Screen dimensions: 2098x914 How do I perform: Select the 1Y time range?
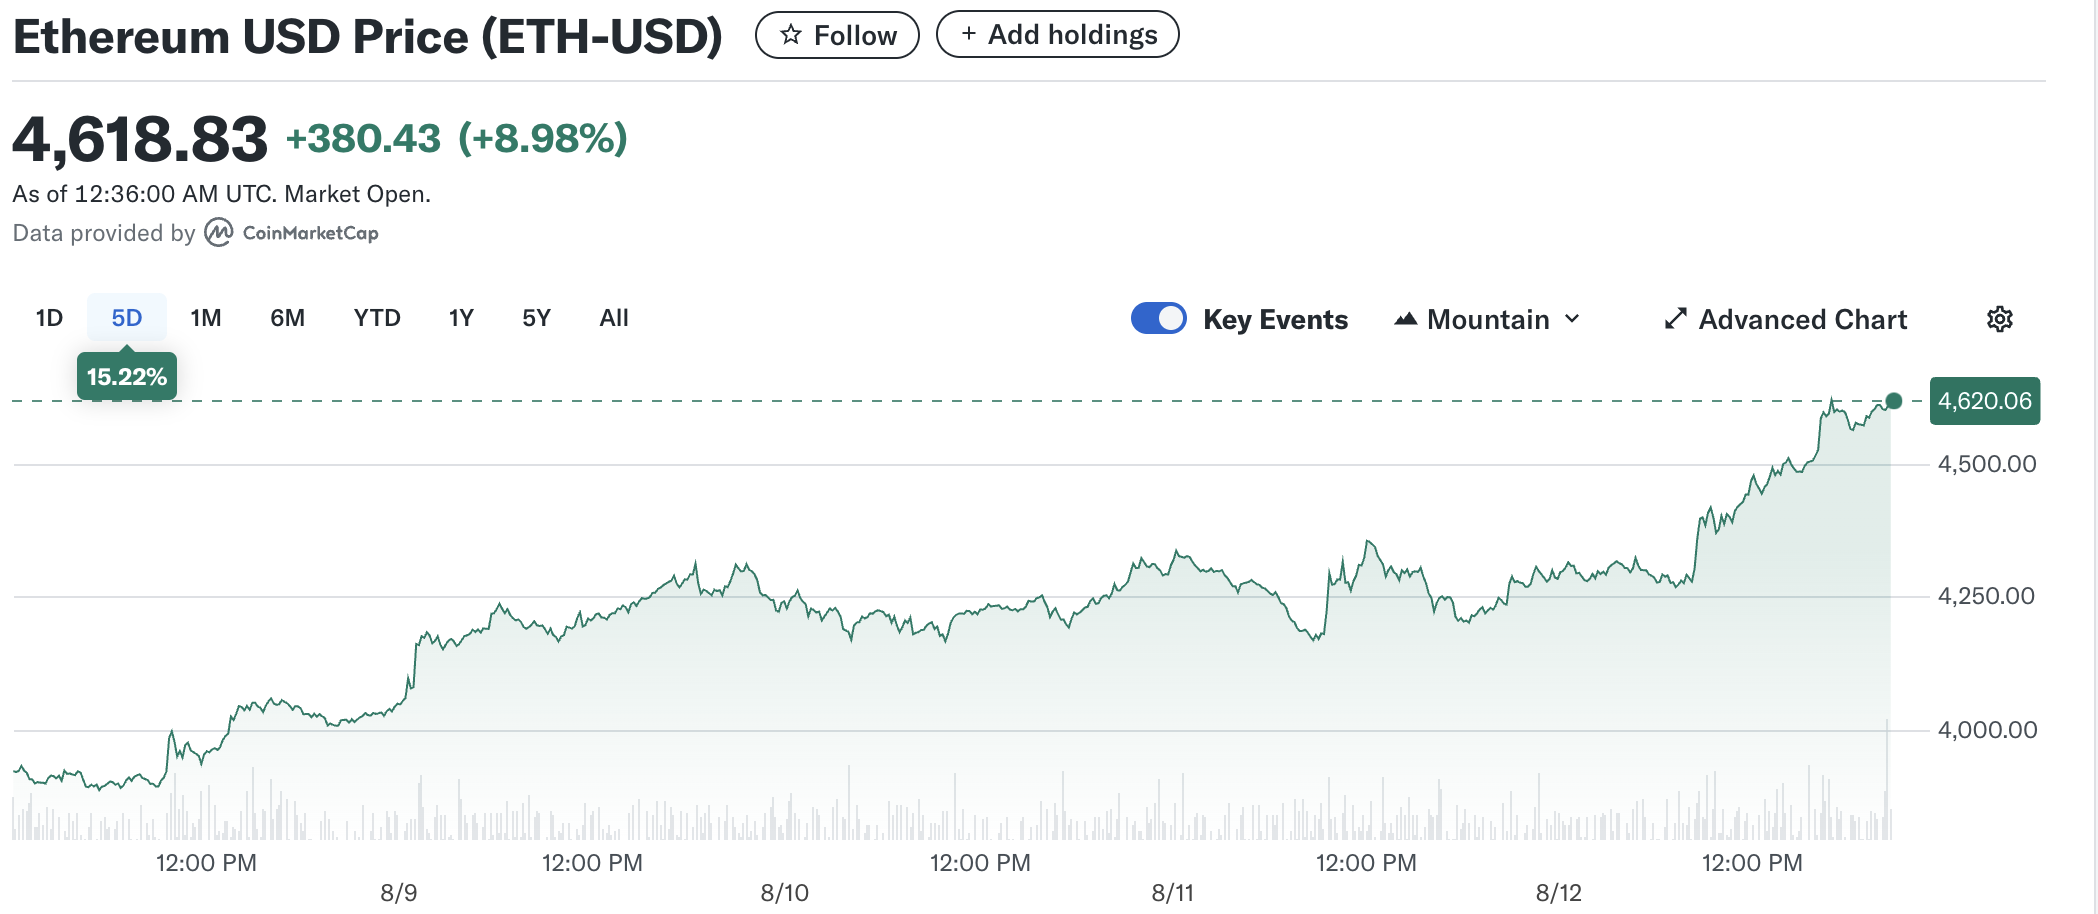pos(461,318)
